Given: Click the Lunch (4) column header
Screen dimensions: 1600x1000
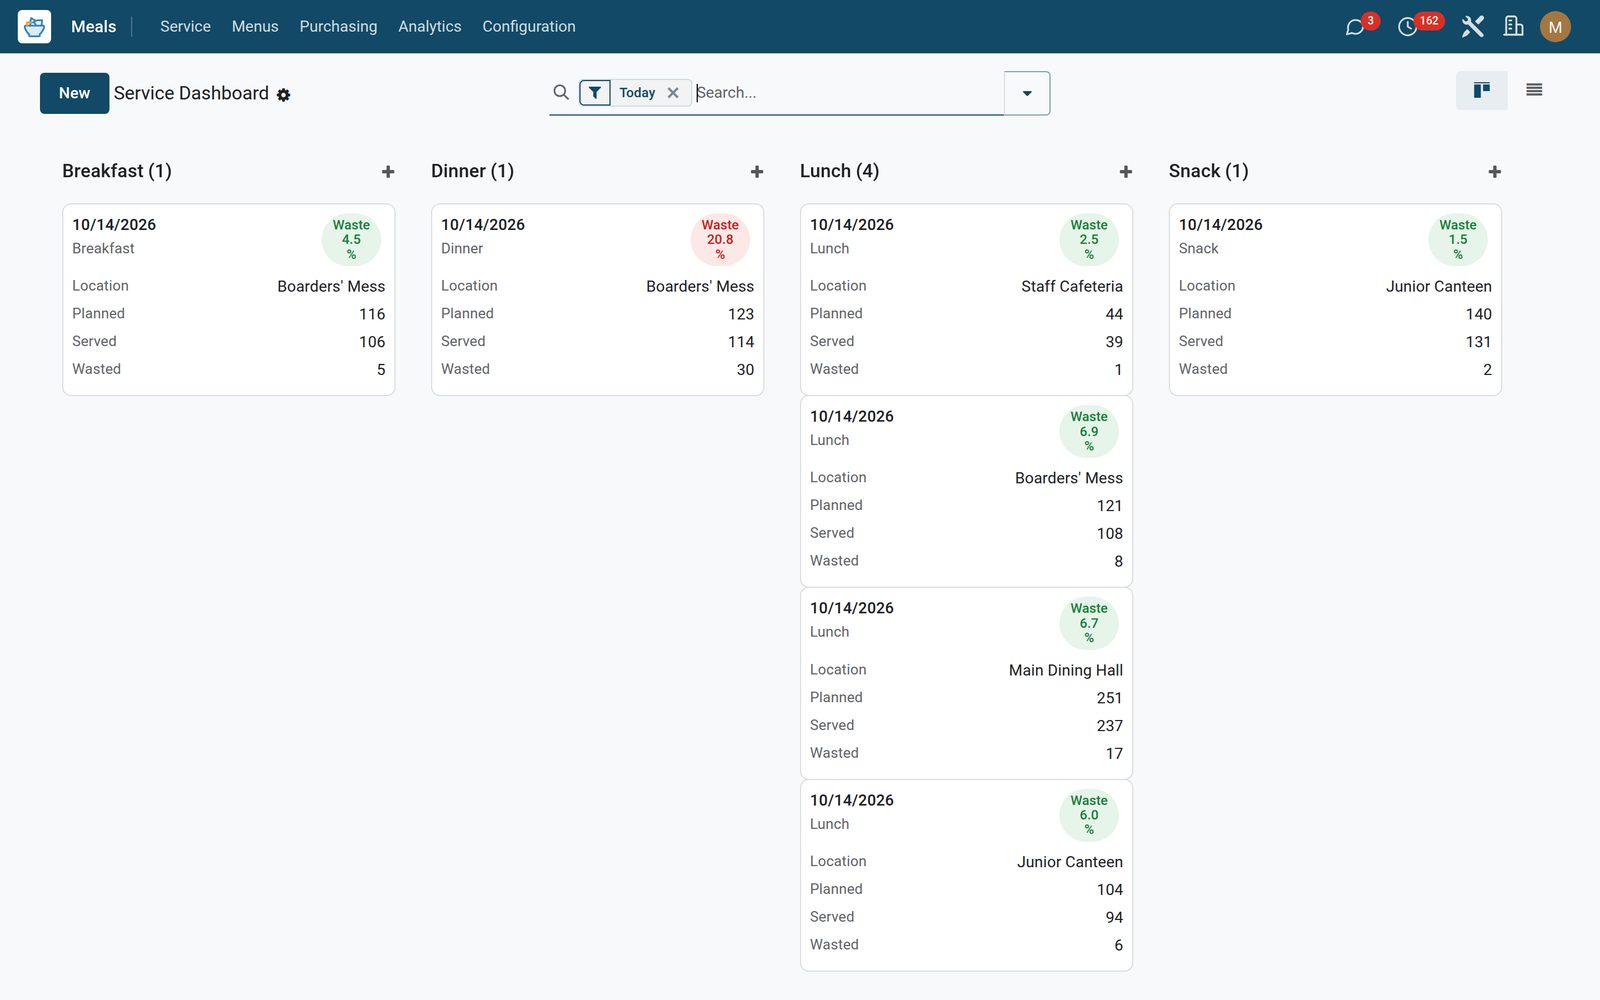Looking at the screenshot, I should coord(839,171).
